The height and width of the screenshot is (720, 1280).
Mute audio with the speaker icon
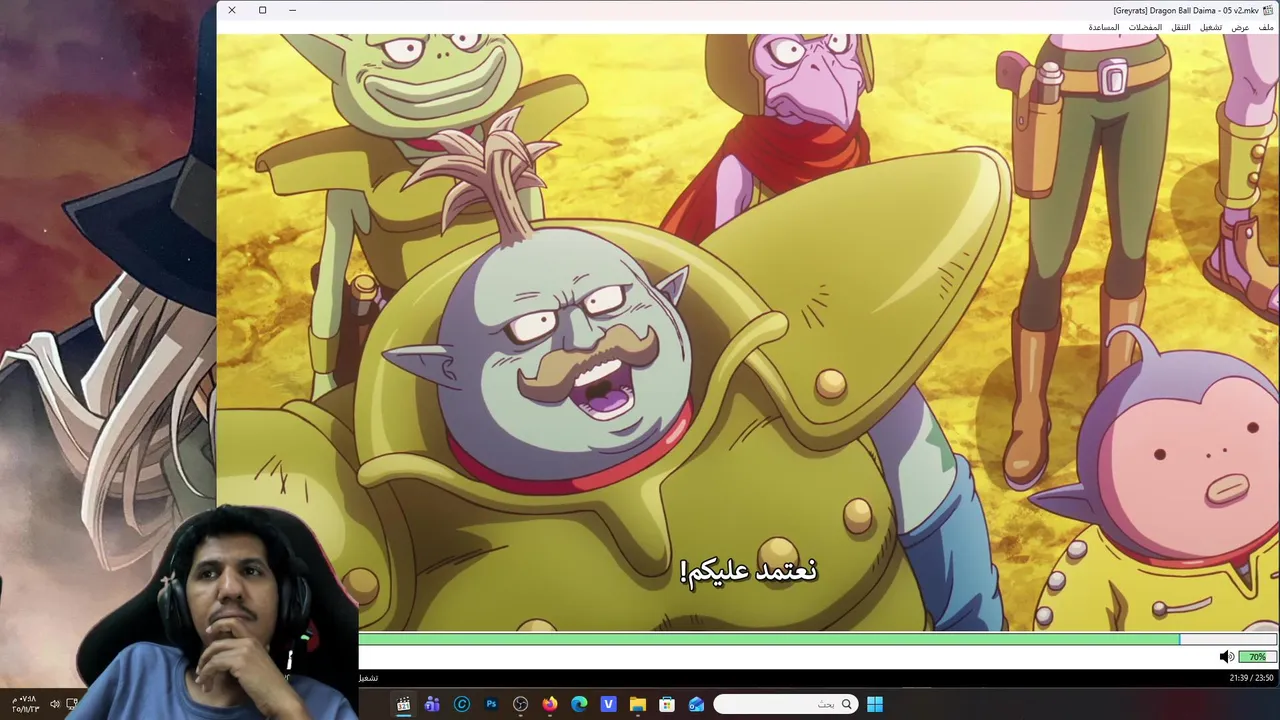click(x=1226, y=657)
